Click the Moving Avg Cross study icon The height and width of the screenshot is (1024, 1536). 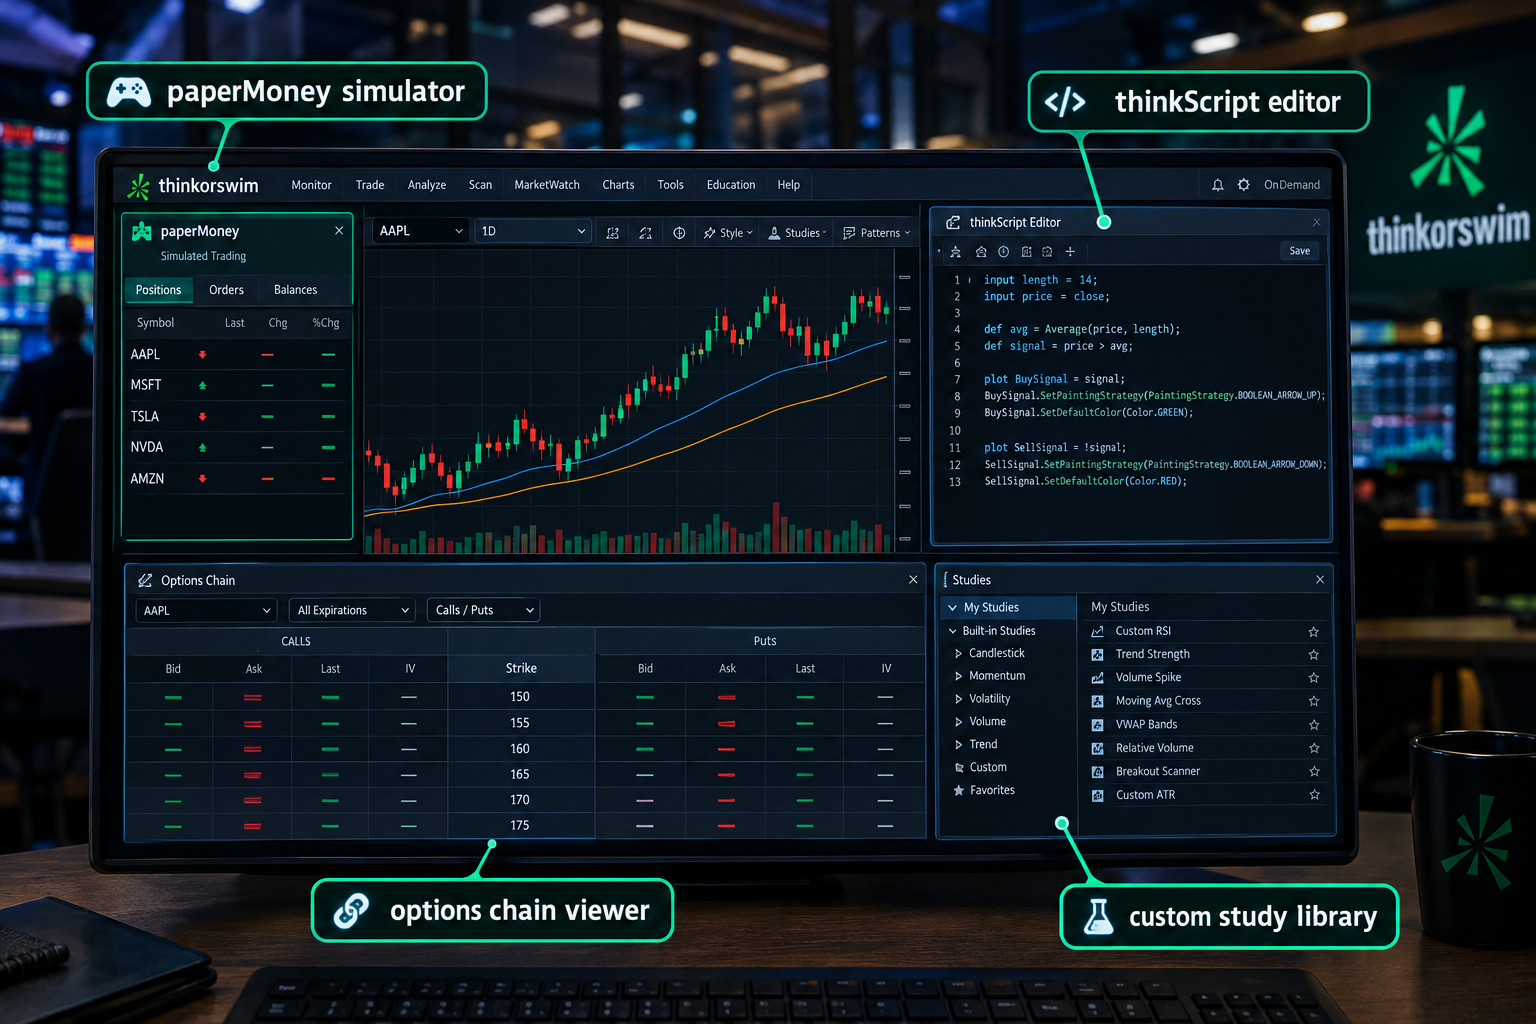(1097, 701)
